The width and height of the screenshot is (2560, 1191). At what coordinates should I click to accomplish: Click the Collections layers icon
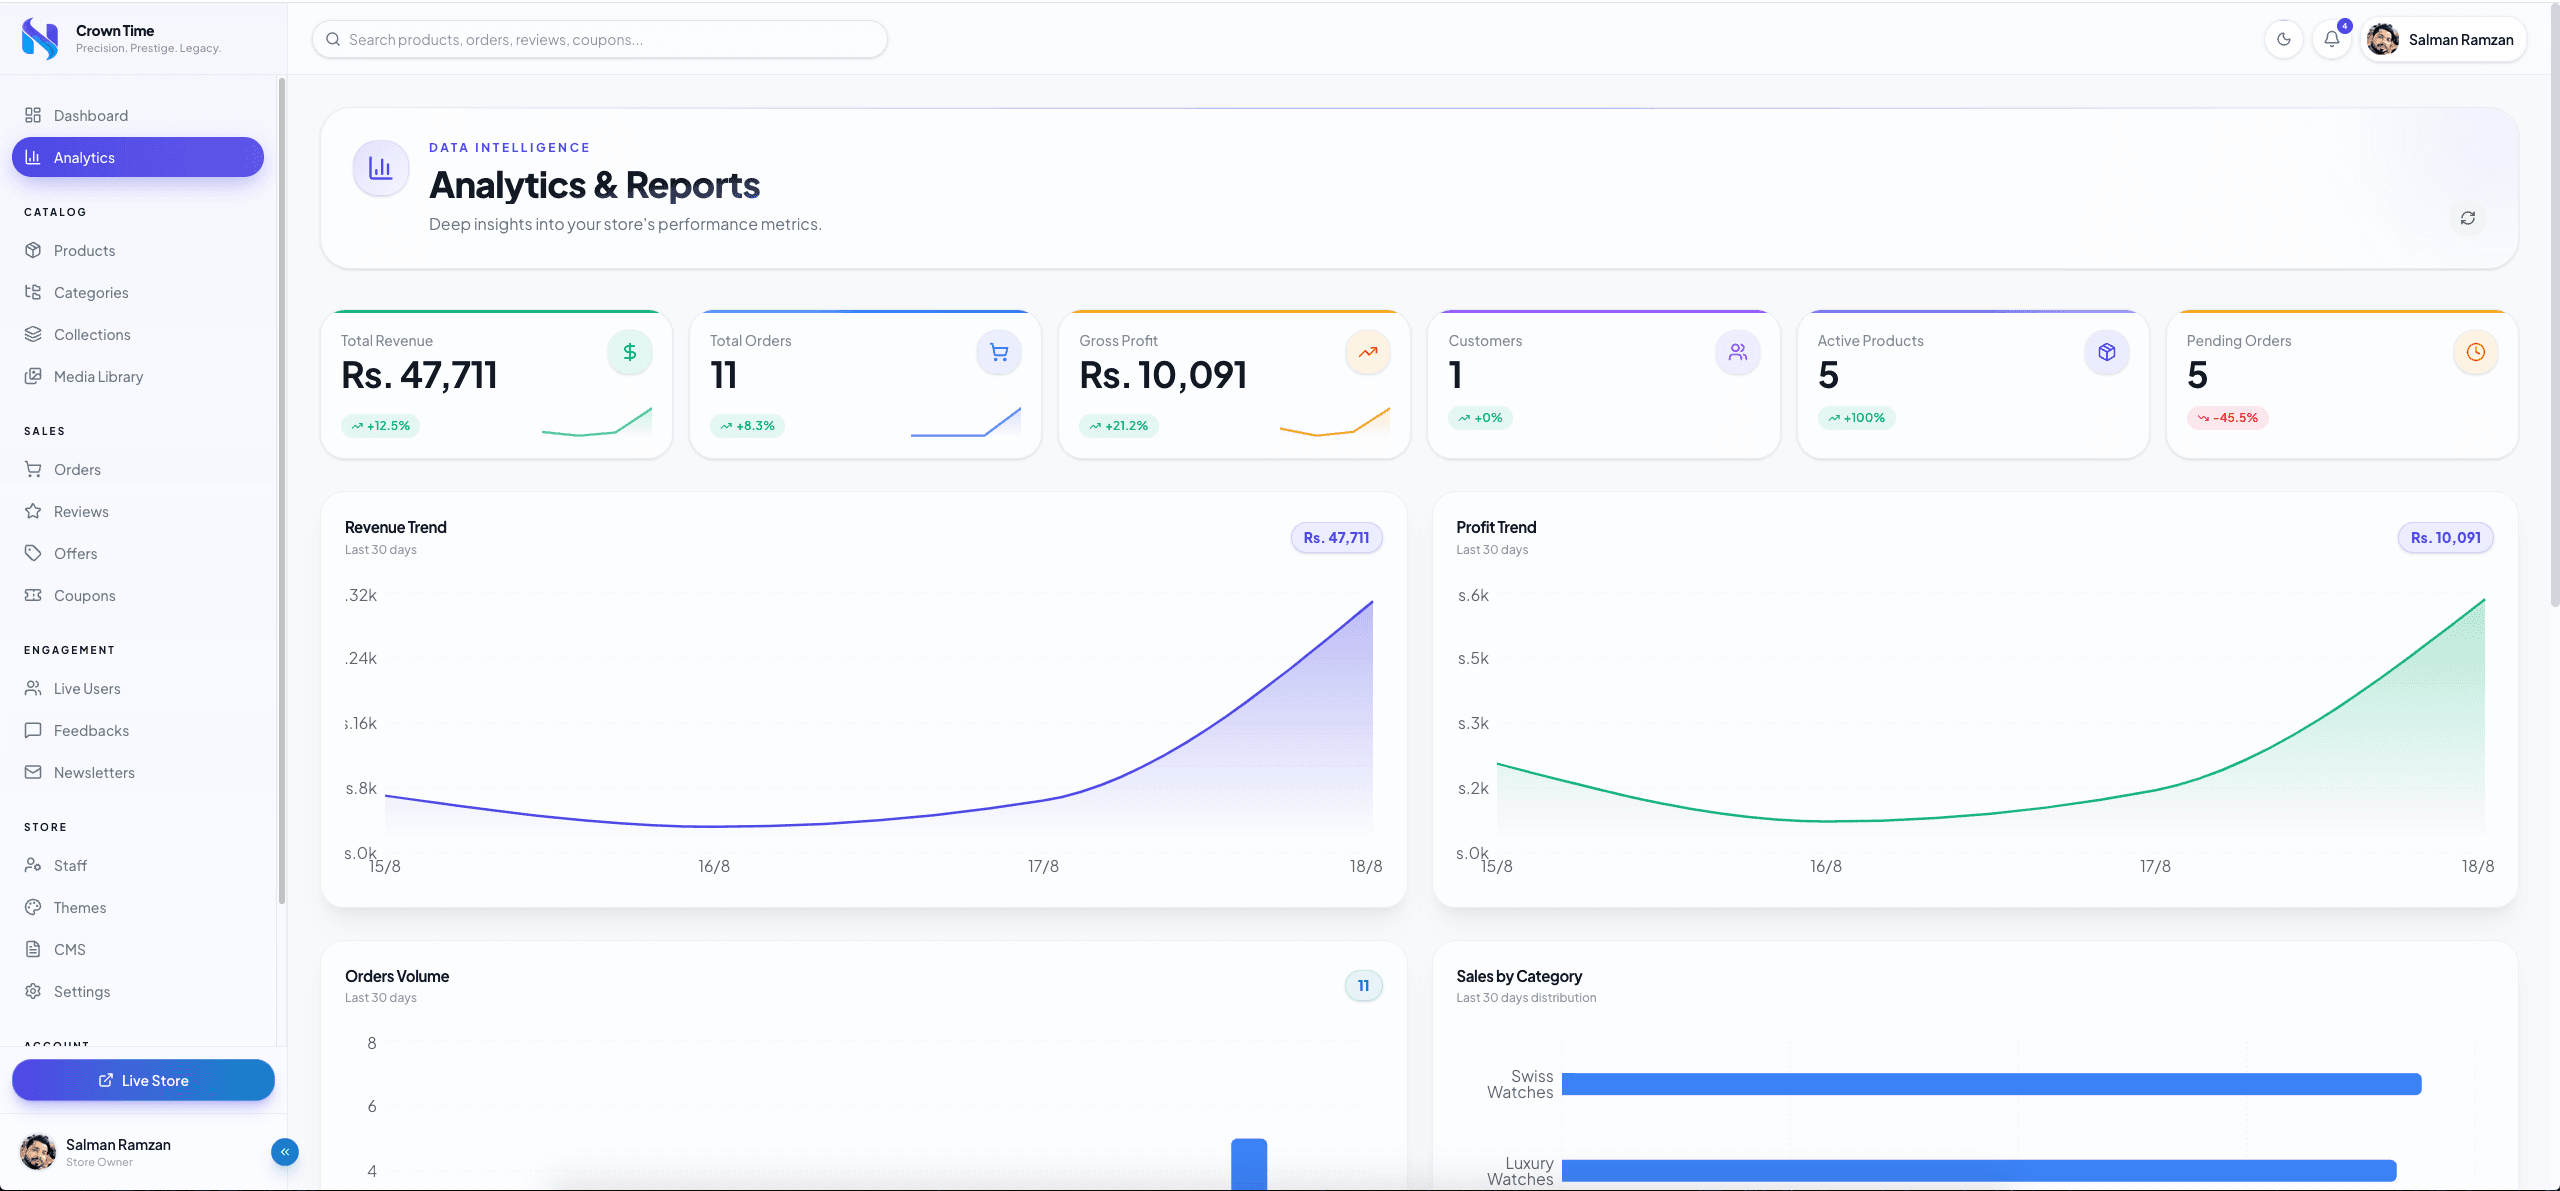pyautogui.click(x=33, y=335)
